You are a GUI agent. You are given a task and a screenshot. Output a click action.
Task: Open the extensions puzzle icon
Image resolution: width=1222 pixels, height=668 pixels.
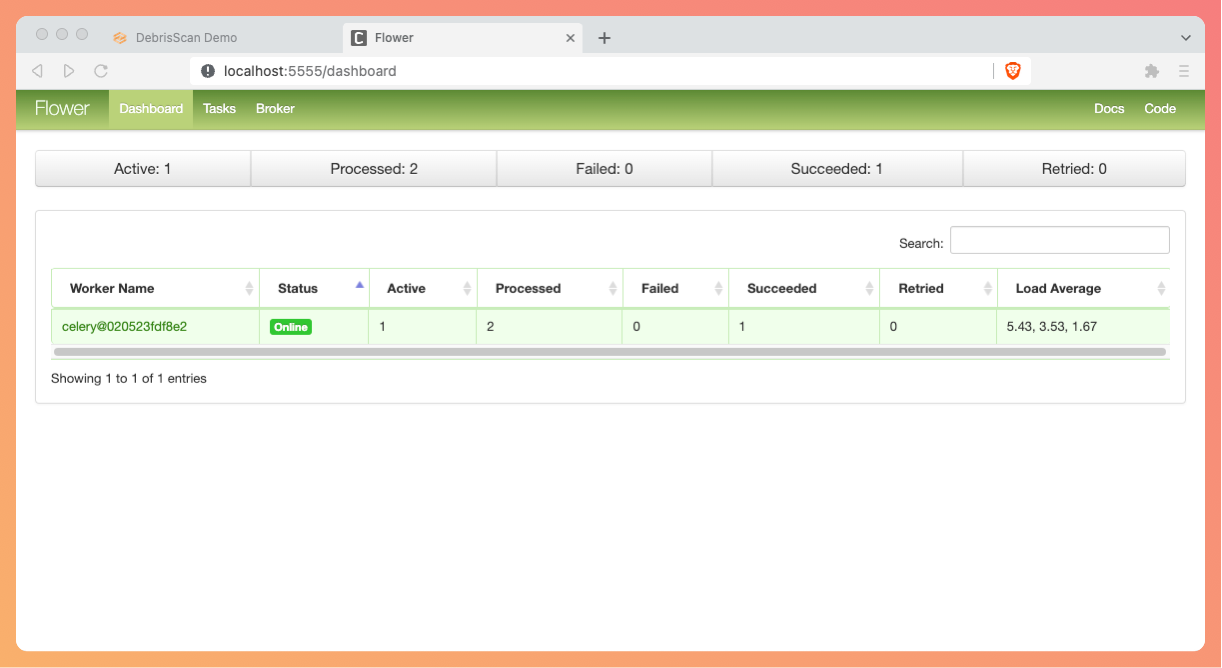coord(1152,71)
